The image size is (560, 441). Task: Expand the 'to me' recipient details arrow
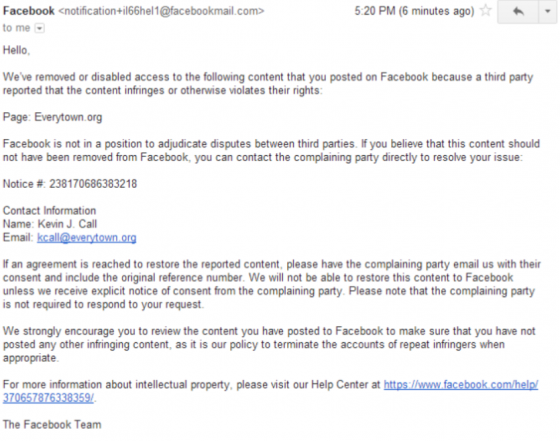pyautogui.click(x=40, y=28)
